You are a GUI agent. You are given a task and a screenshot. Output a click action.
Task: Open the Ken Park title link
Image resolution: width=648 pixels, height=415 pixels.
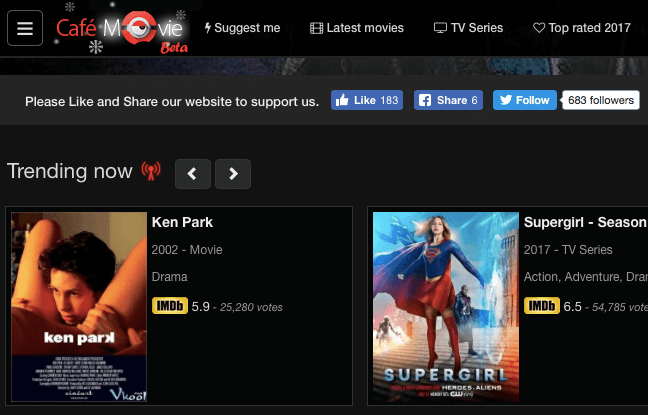(182, 222)
